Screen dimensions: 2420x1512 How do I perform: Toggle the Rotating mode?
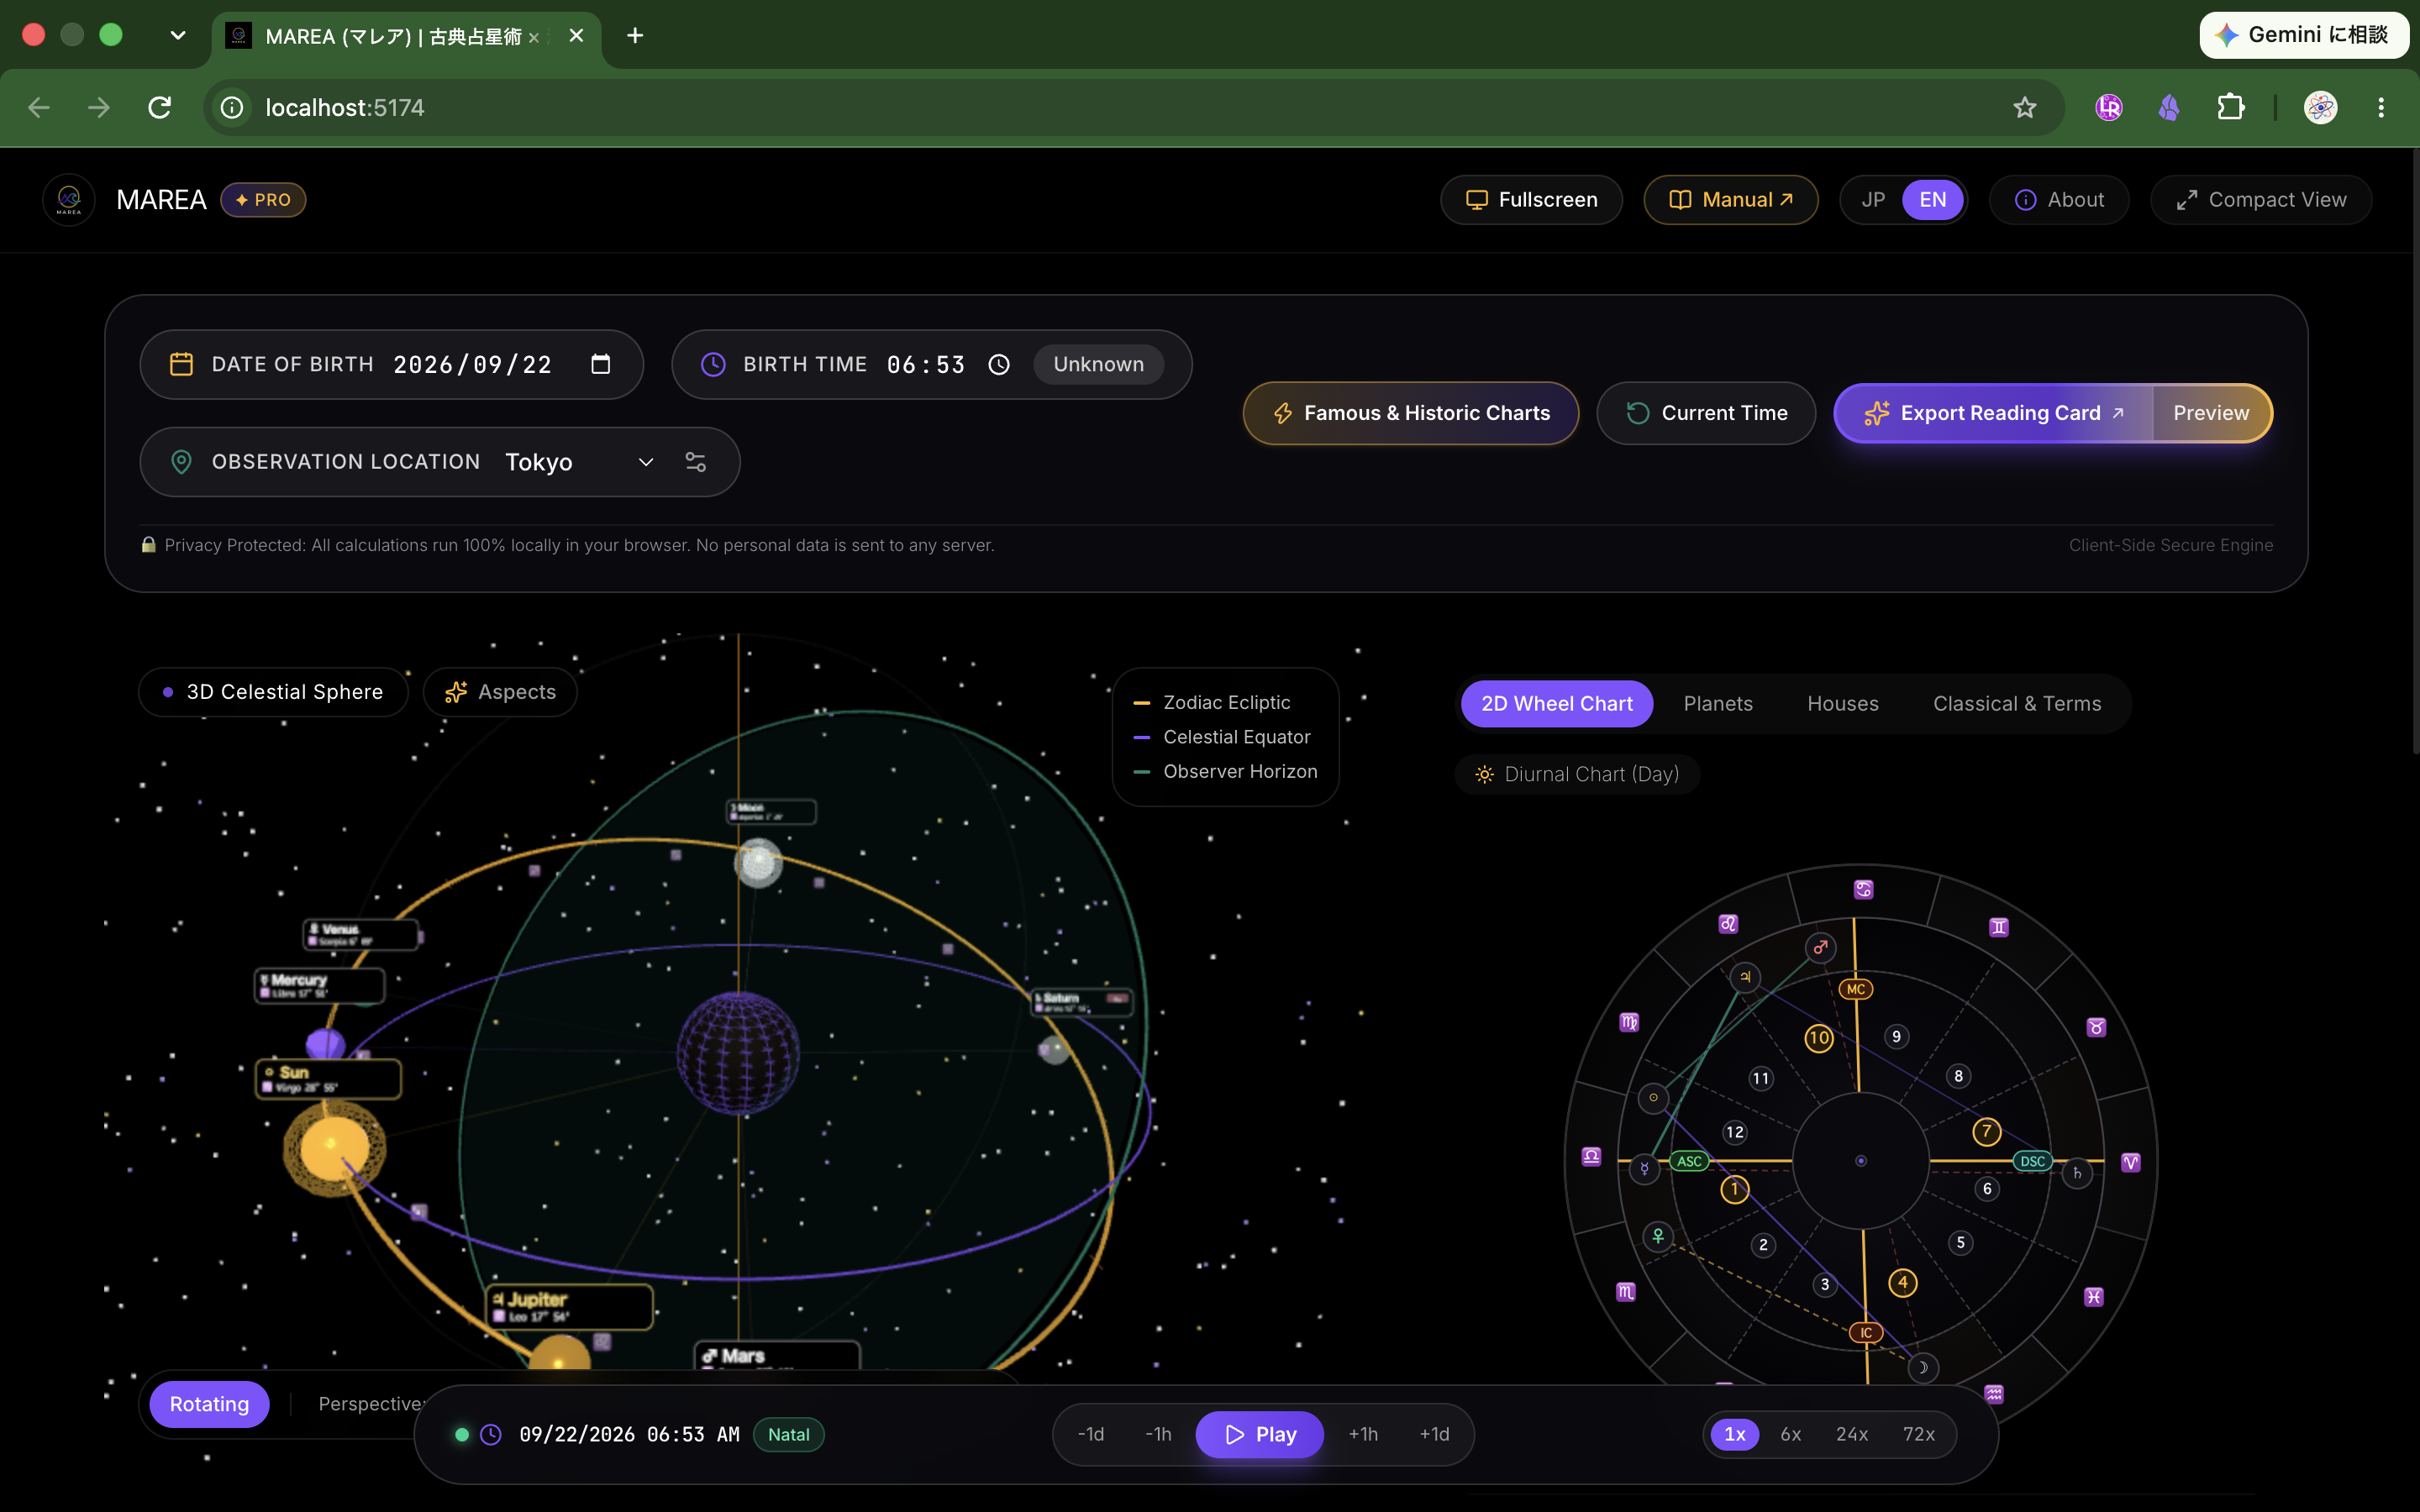tap(209, 1404)
